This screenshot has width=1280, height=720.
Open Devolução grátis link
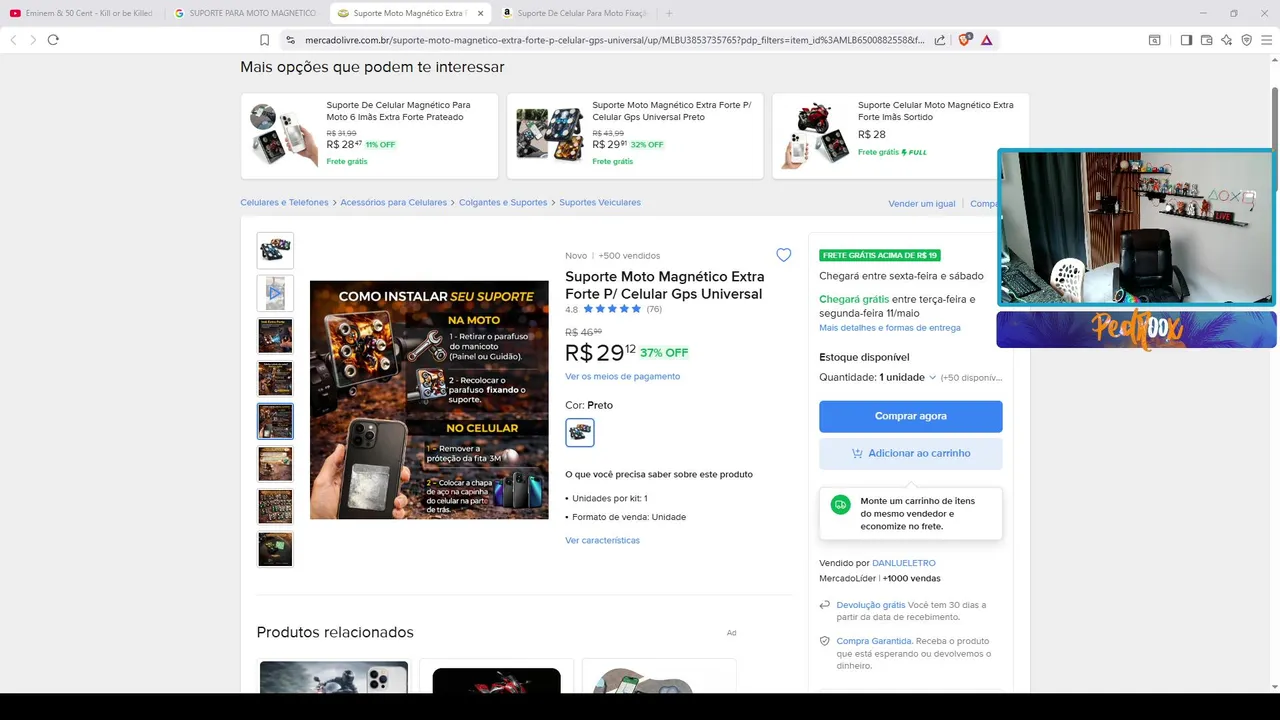pyautogui.click(x=871, y=605)
